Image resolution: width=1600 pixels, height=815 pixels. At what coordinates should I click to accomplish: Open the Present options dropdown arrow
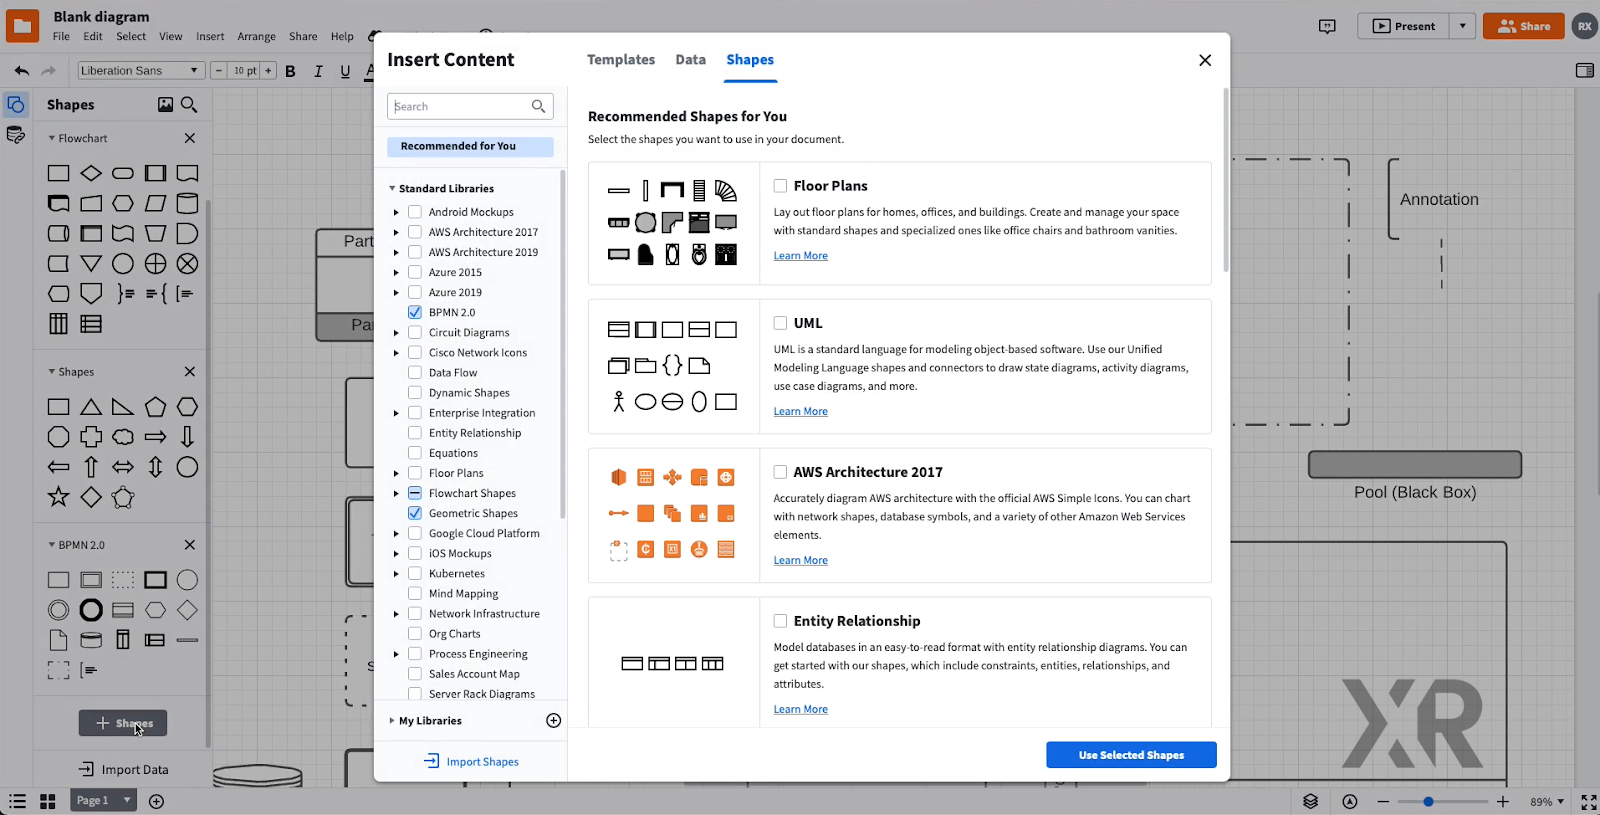pyautogui.click(x=1462, y=27)
